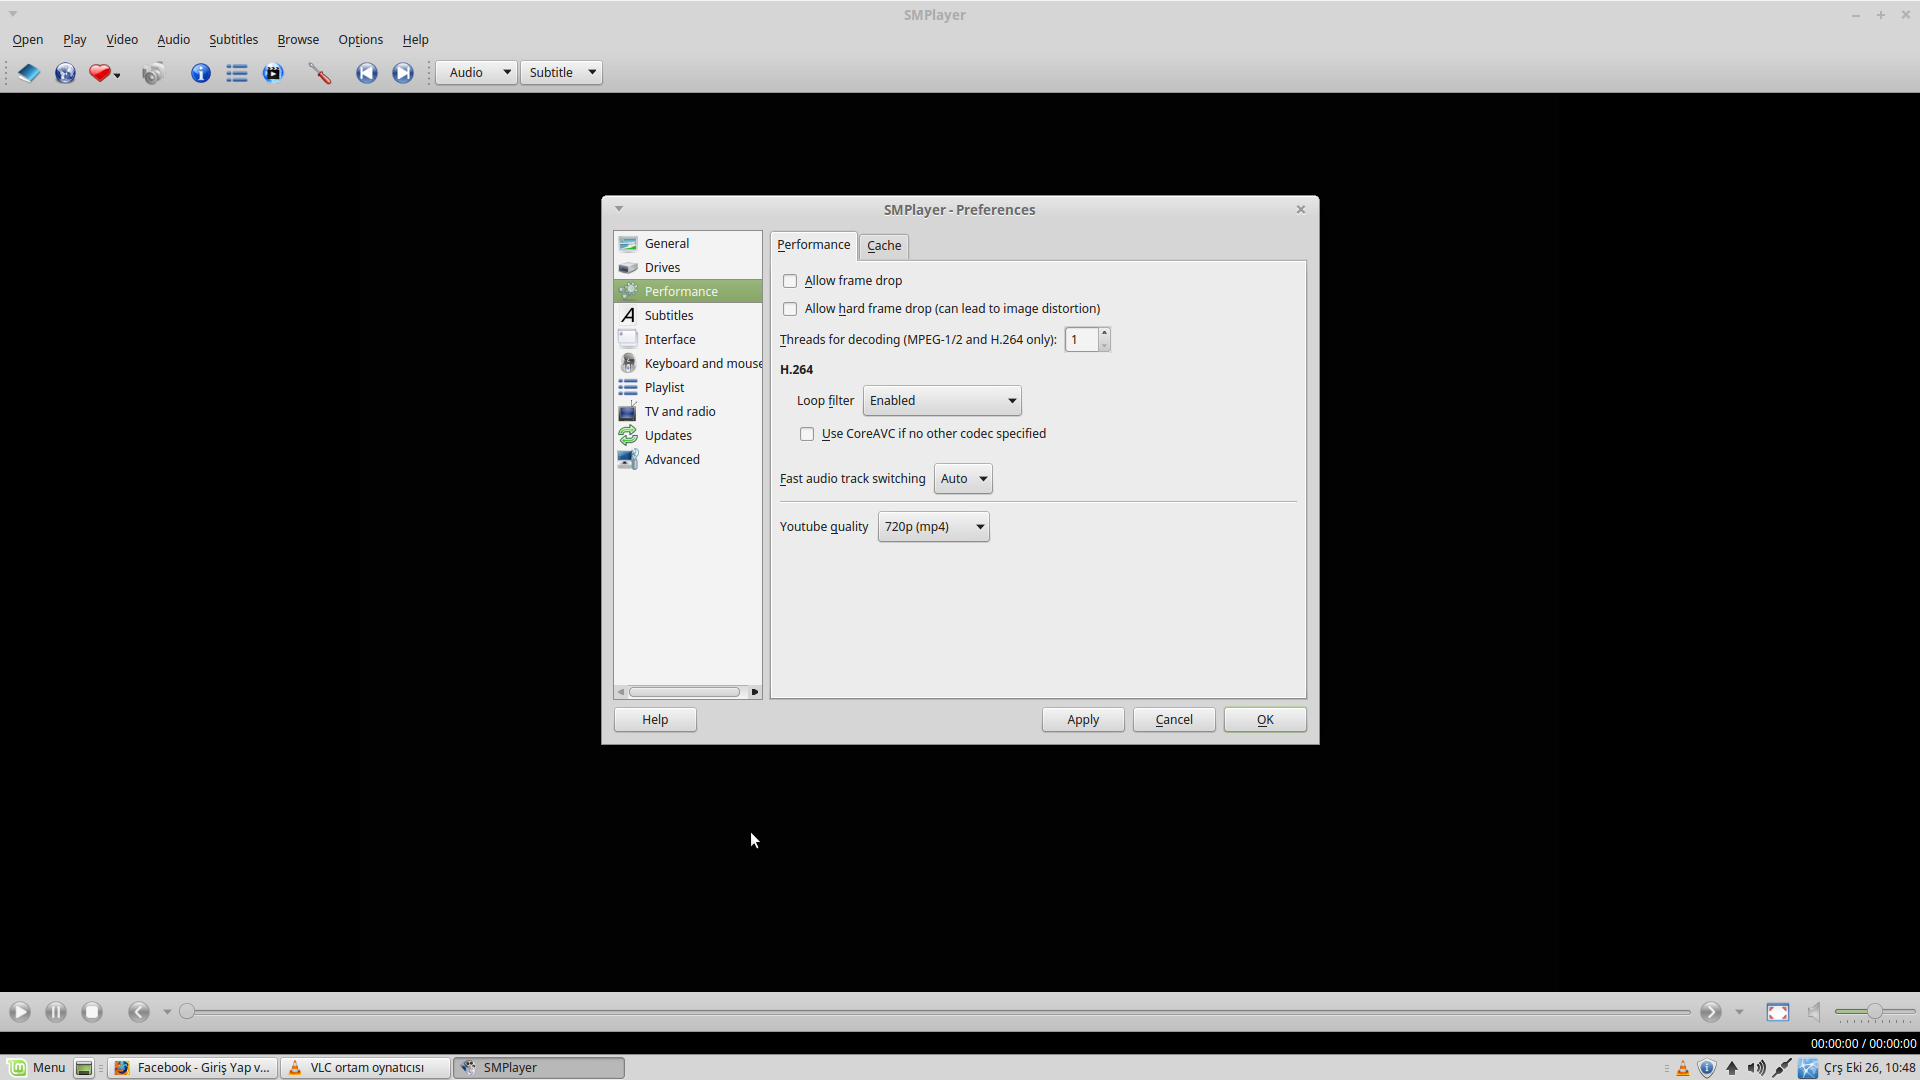
Task: Jump to previous track in toolbar
Action: 367,73
